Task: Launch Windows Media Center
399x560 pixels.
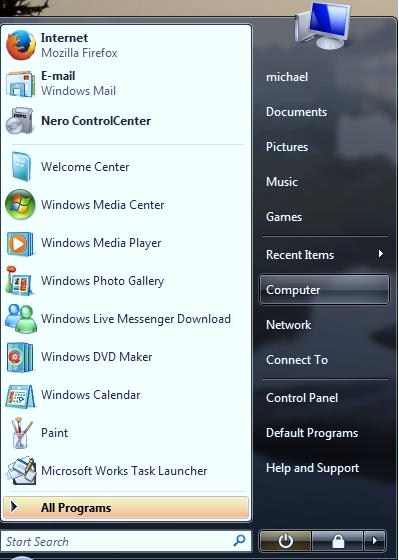Action: (x=126, y=205)
